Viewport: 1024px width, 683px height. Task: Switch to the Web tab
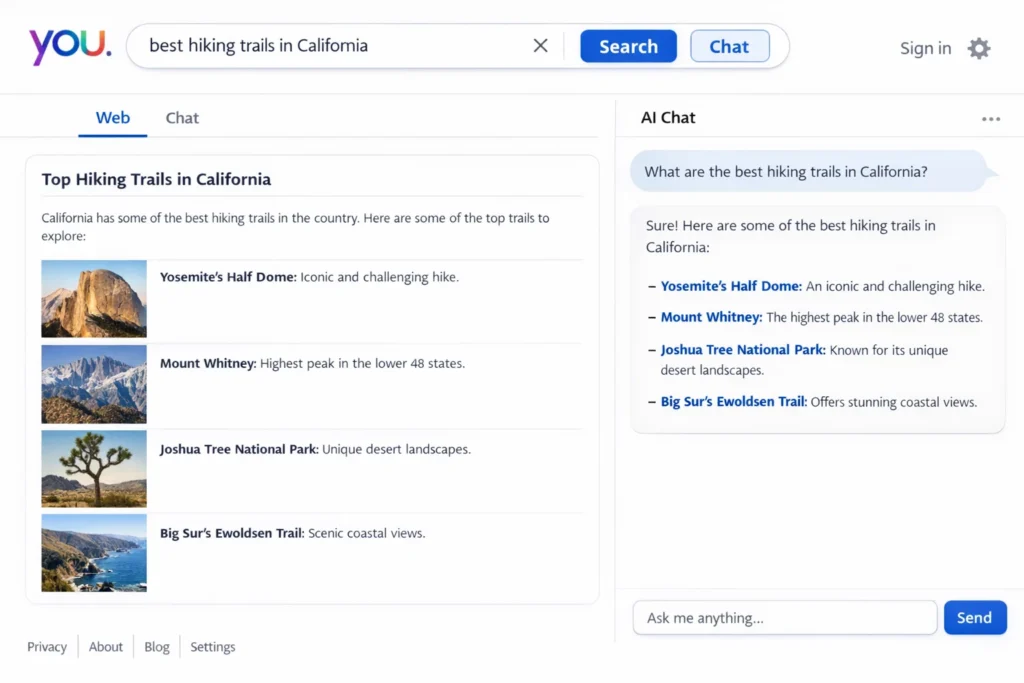[112, 117]
